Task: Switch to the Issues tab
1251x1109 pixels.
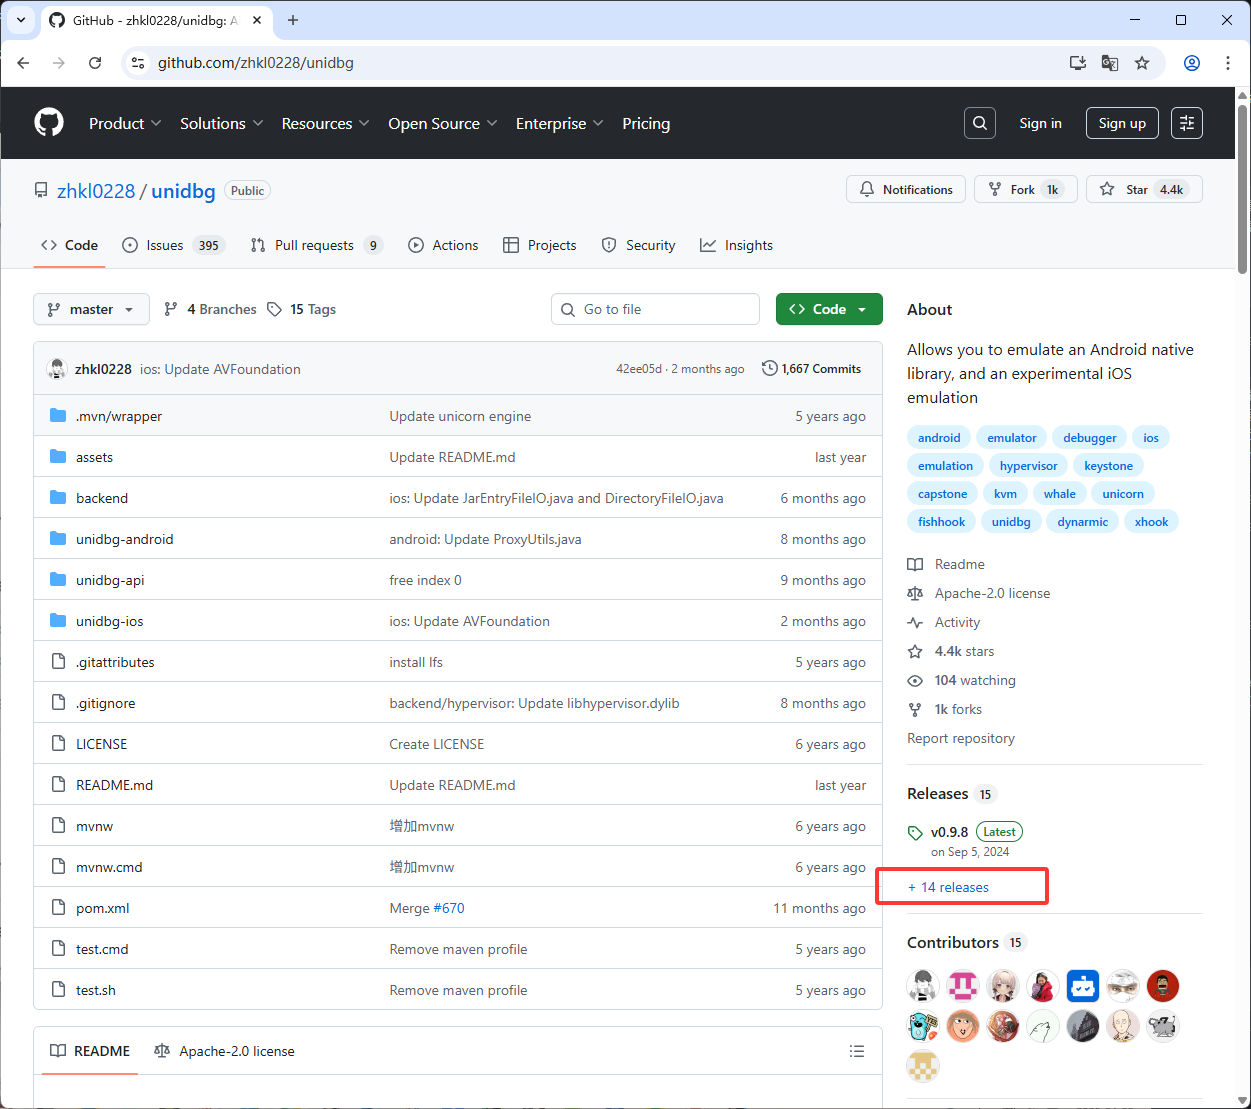Action: pyautogui.click(x=173, y=245)
